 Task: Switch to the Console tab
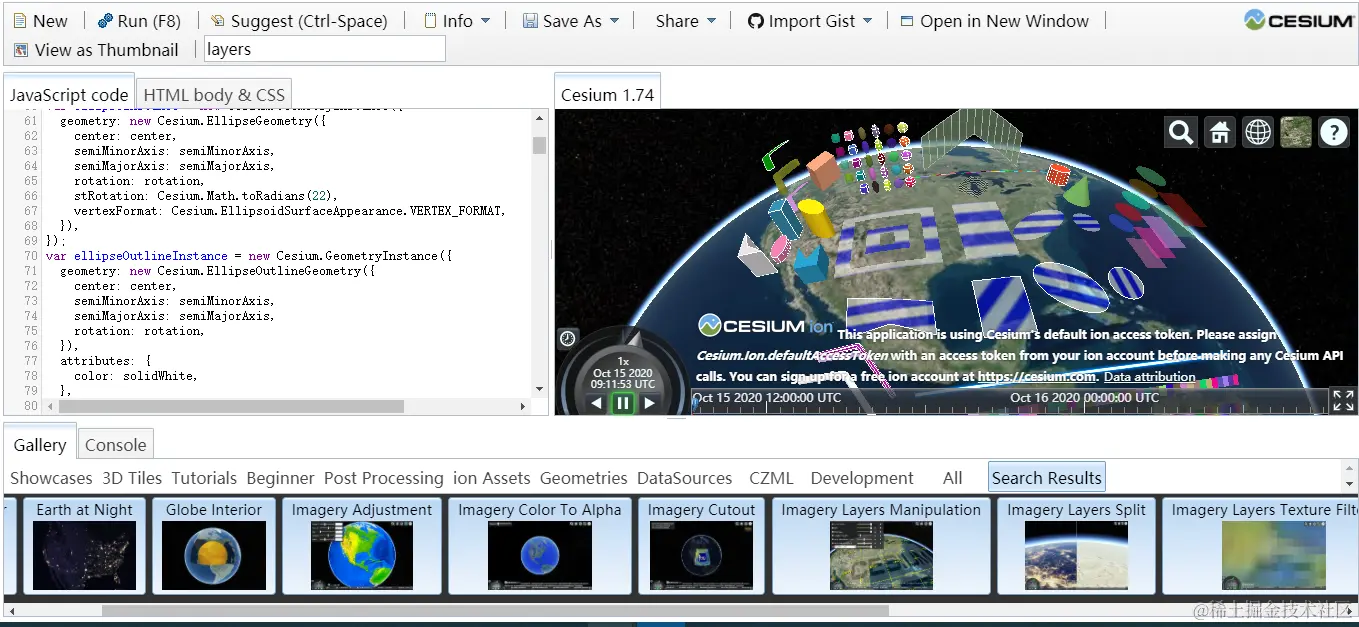tap(115, 445)
